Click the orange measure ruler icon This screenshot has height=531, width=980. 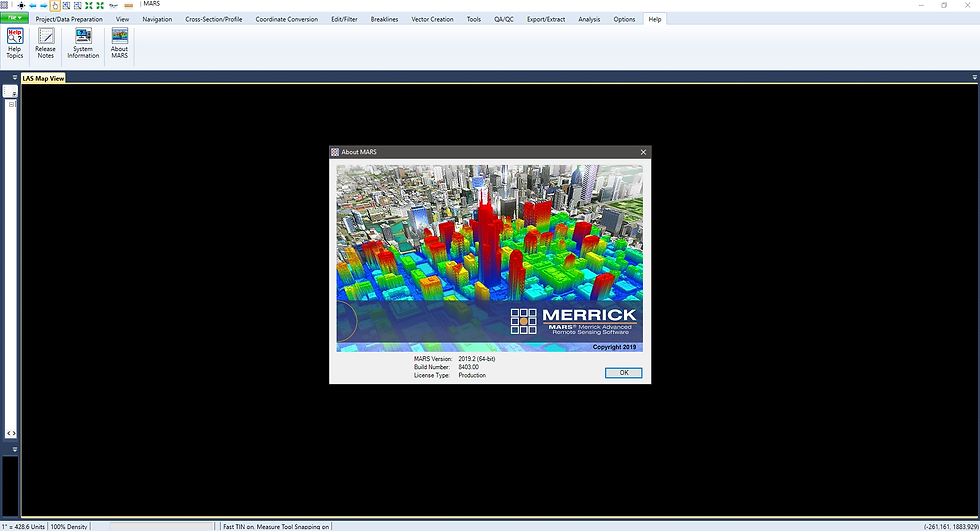click(129, 6)
